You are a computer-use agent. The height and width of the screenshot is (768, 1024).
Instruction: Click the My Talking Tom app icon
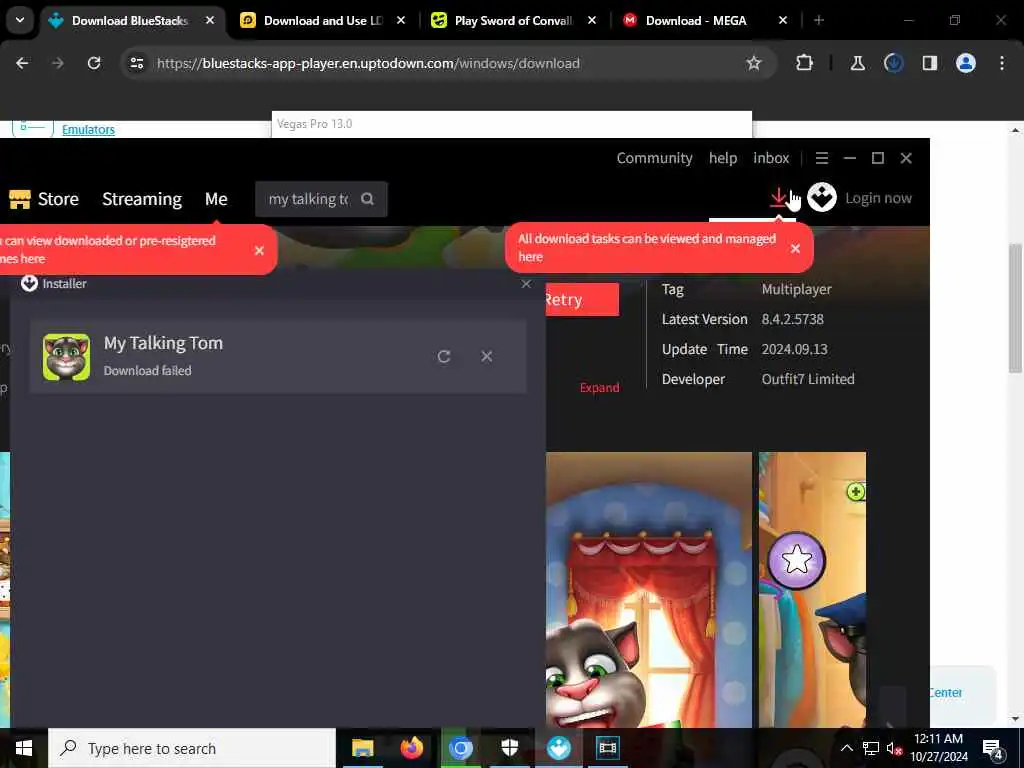click(66, 357)
